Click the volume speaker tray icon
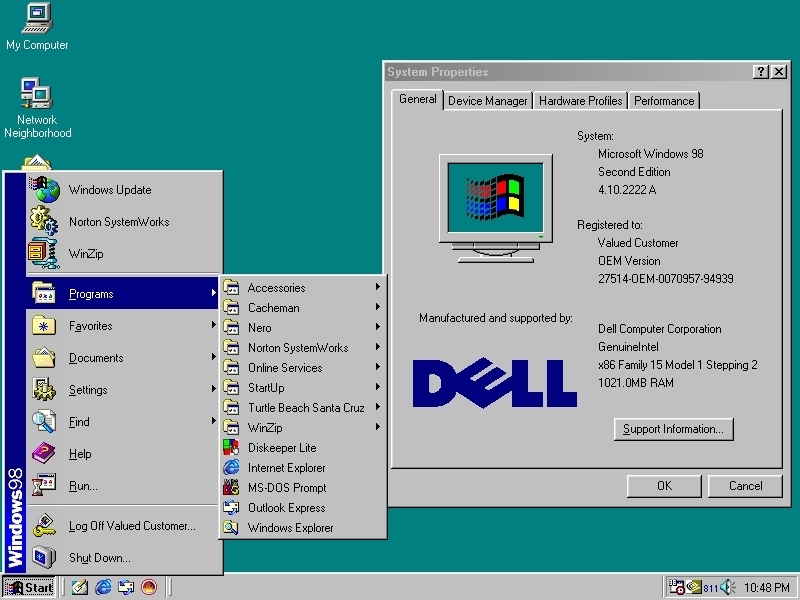800x600 pixels. click(725, 587)
